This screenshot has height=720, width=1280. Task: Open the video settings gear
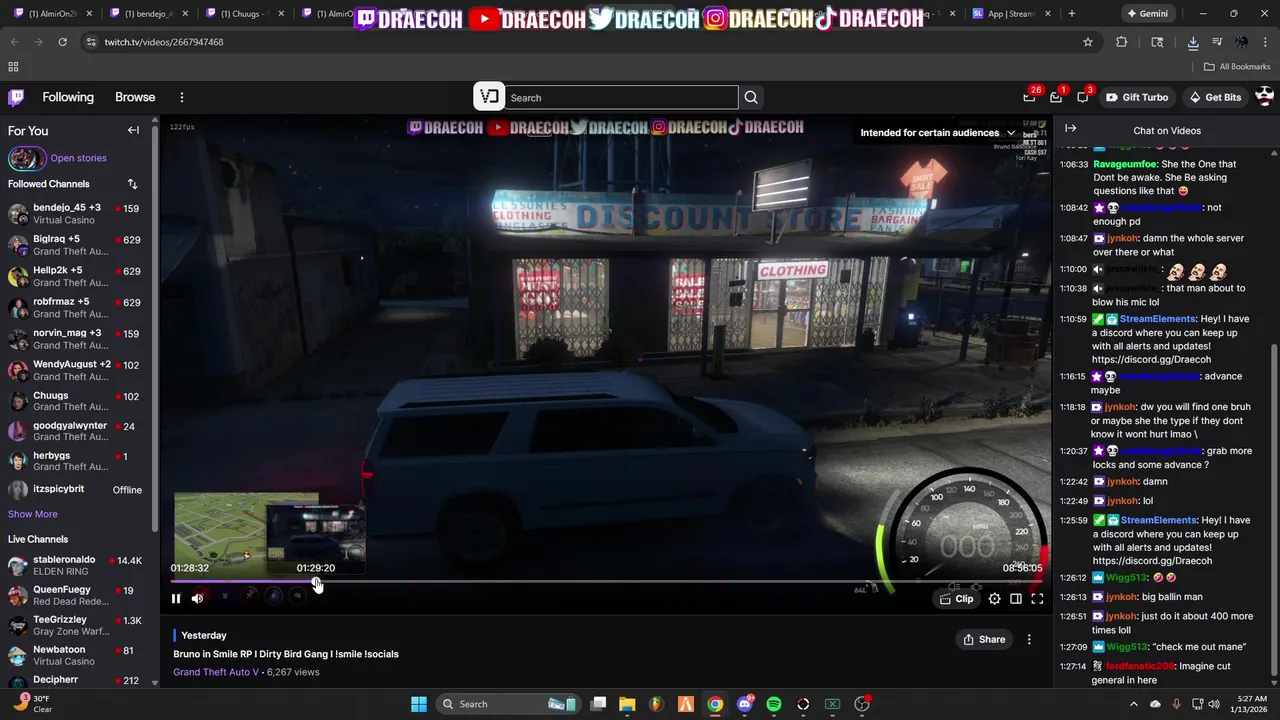pyautogui.click(x=994, y=599)
